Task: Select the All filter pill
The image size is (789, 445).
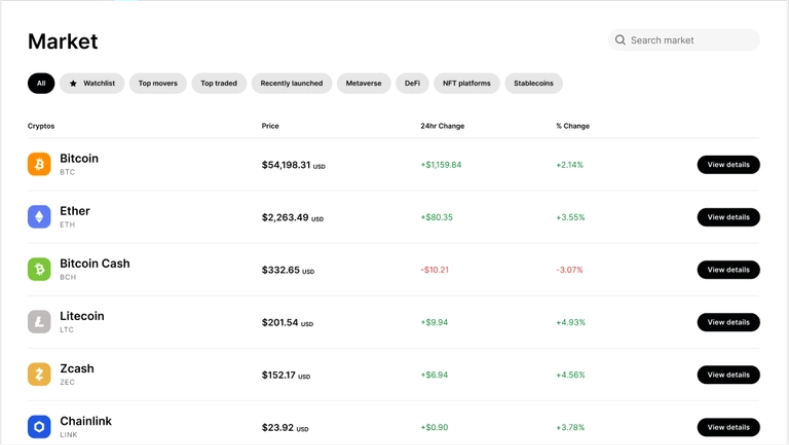Action: click(41, 83)
